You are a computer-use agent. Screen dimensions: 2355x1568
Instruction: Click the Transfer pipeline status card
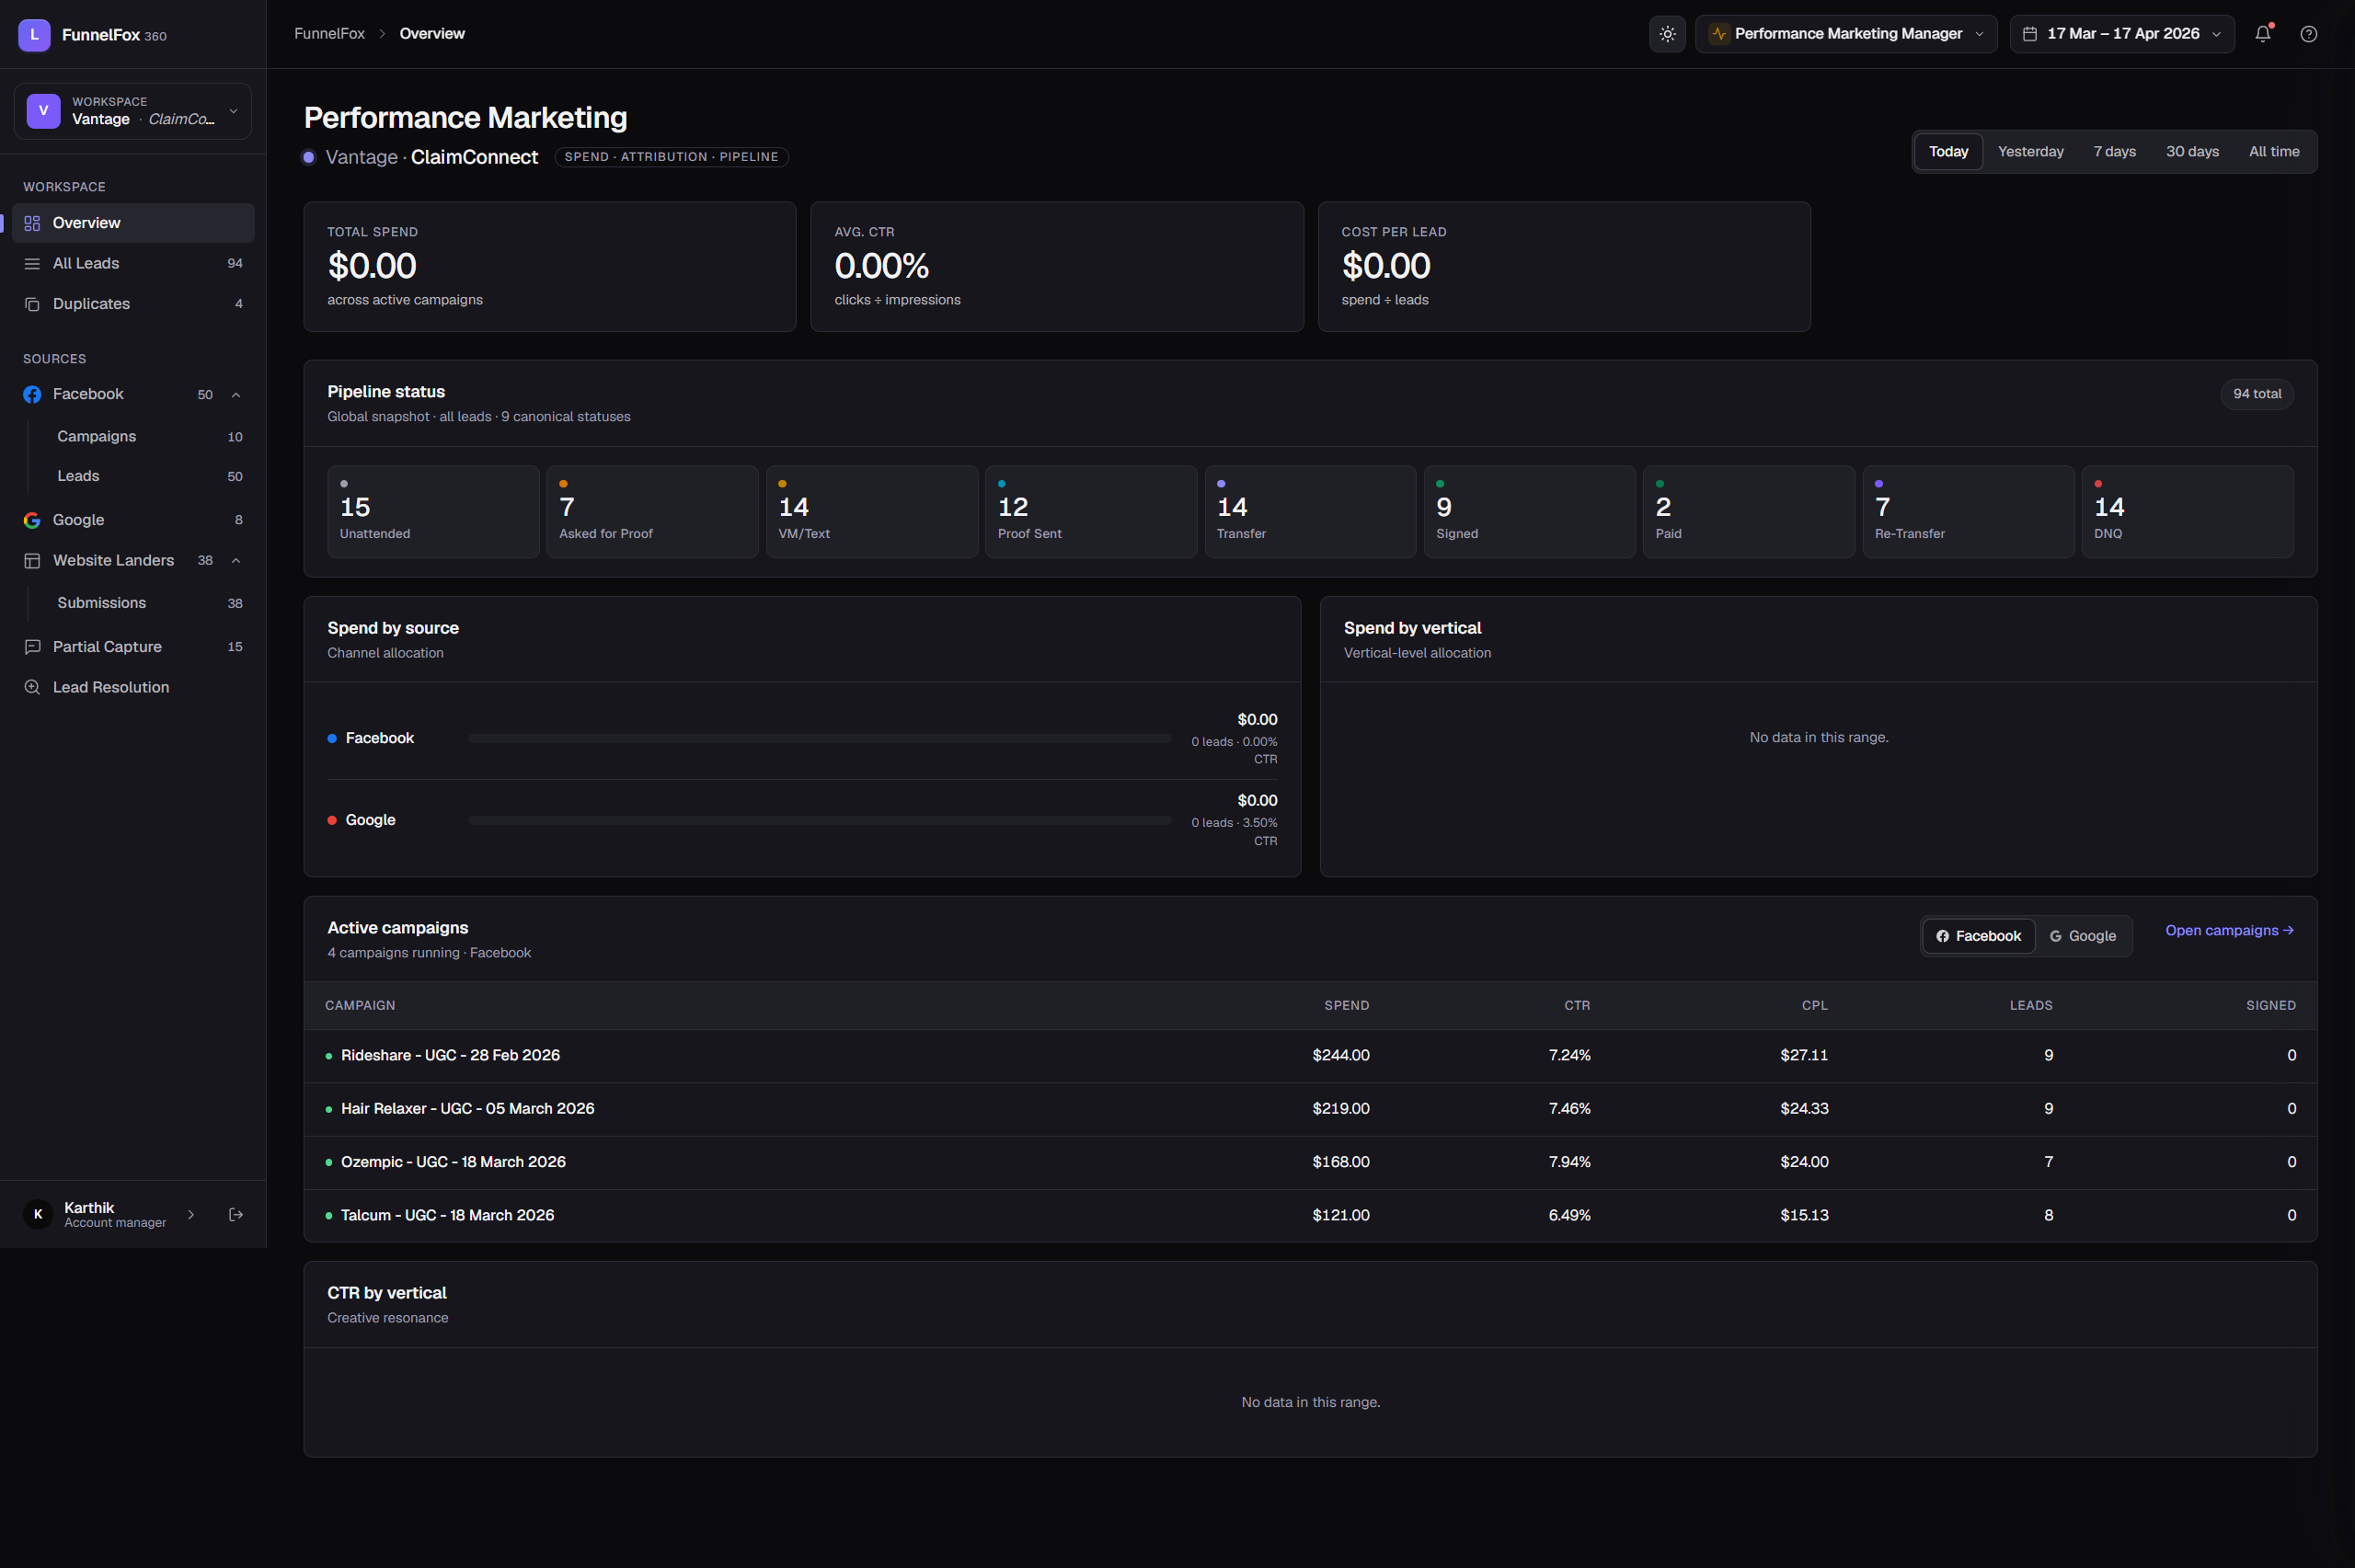[x=1310, y=512]
